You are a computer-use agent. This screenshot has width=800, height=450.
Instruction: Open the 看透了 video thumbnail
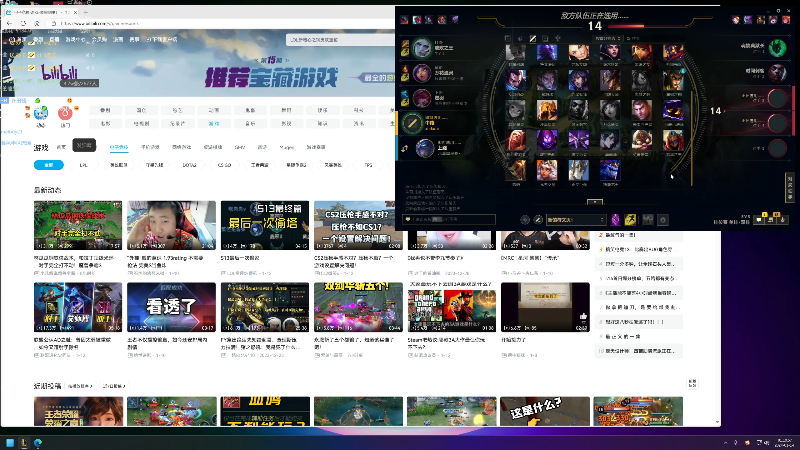171,307
